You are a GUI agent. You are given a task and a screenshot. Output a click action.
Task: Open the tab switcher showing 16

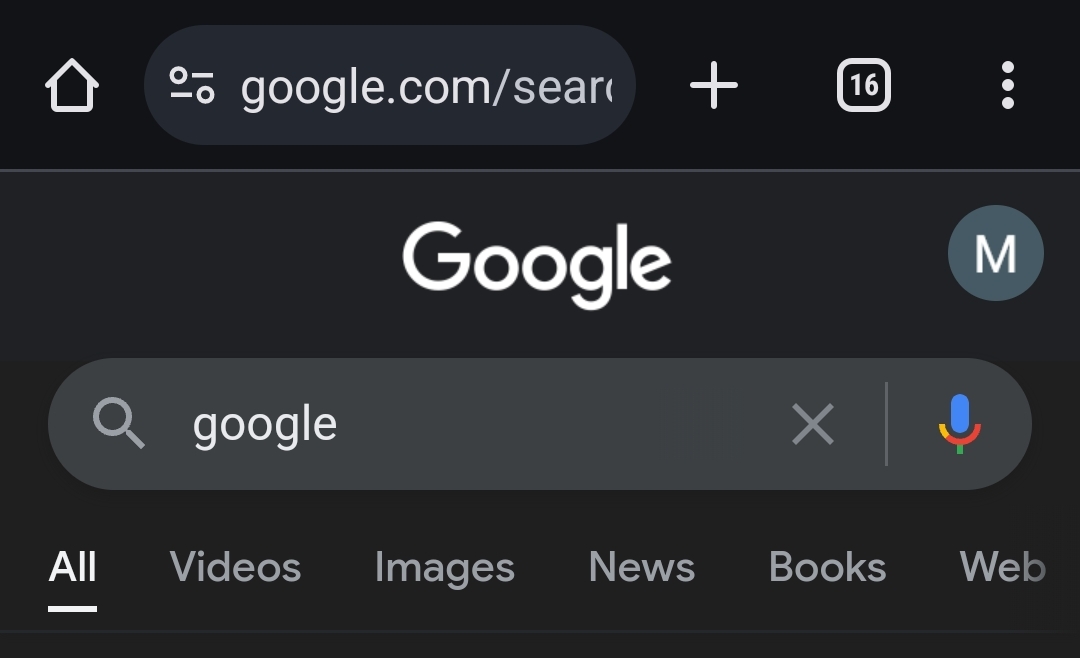tap(863, 86)
